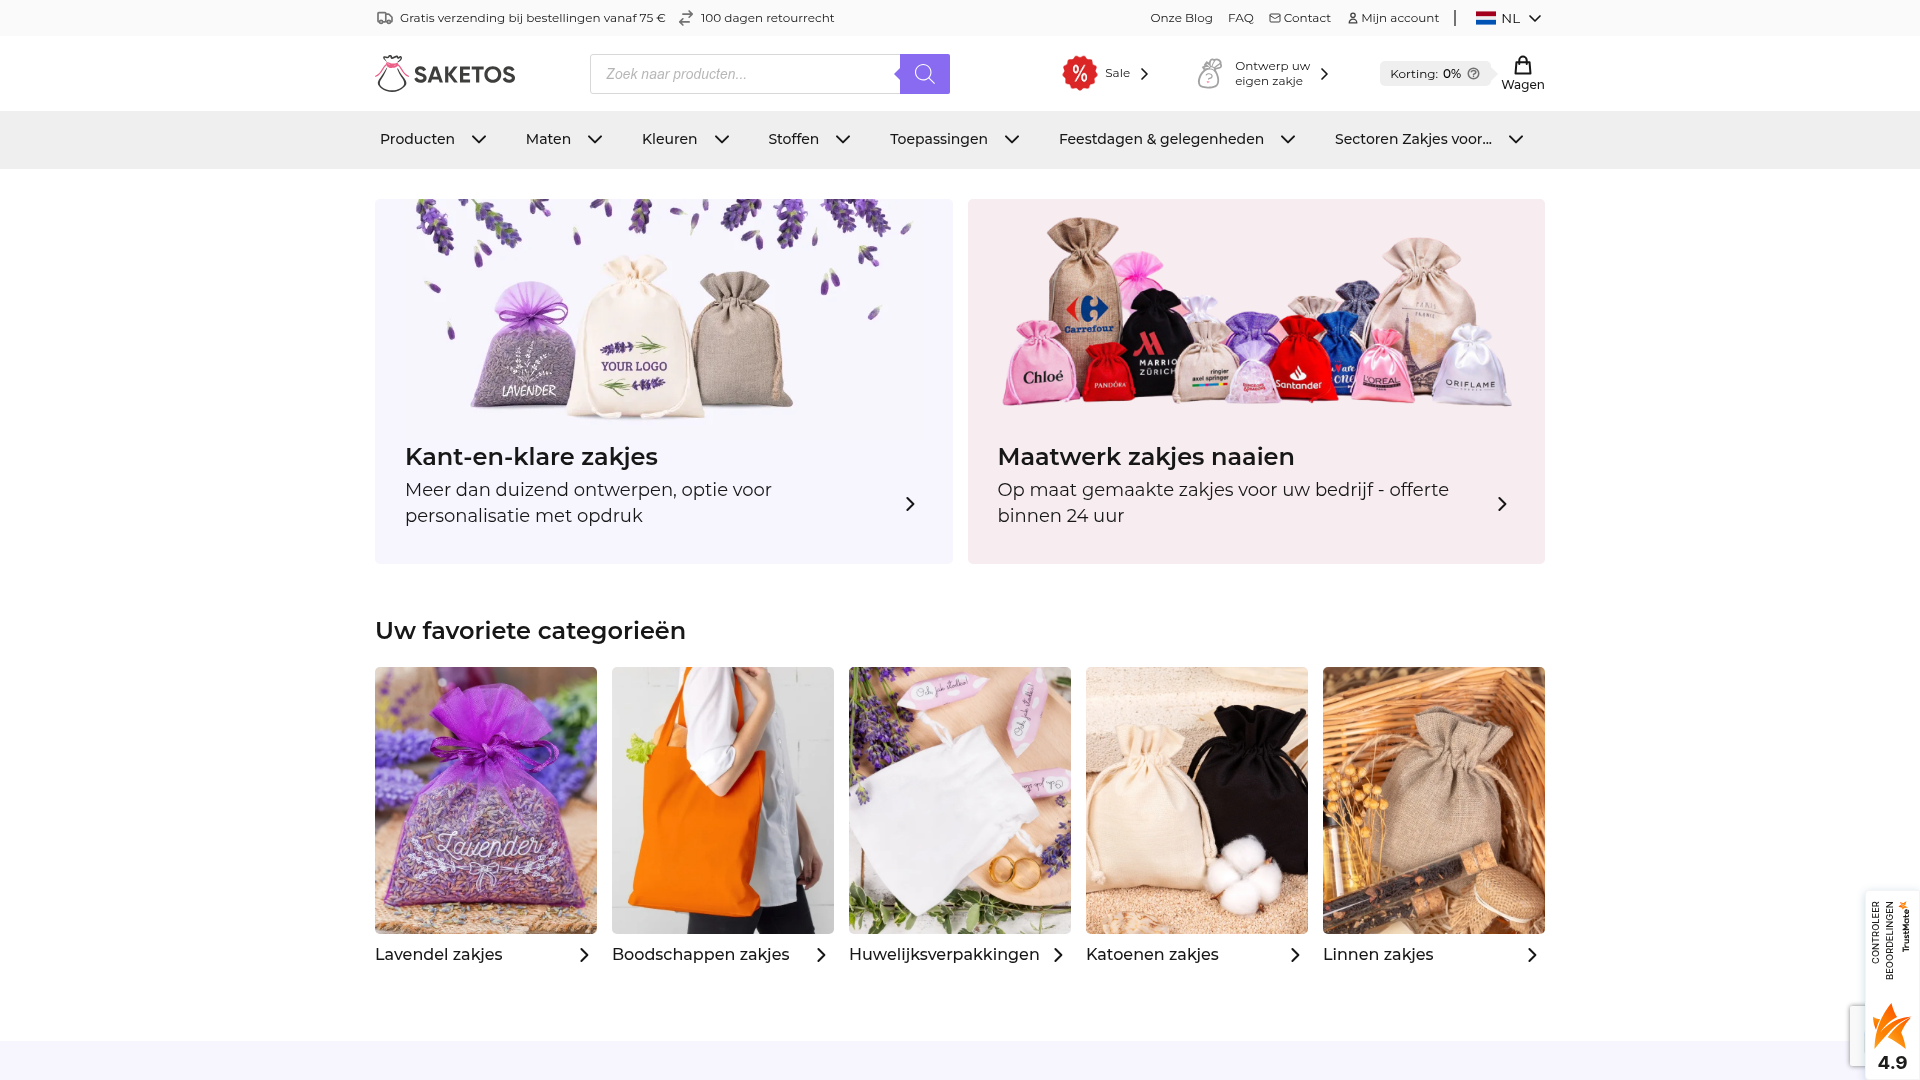Image resolution: width=1920 pixels, height=1080 pixels.
Task: Click the Korting help question mark icon
Action: [x=1473, y=74]
